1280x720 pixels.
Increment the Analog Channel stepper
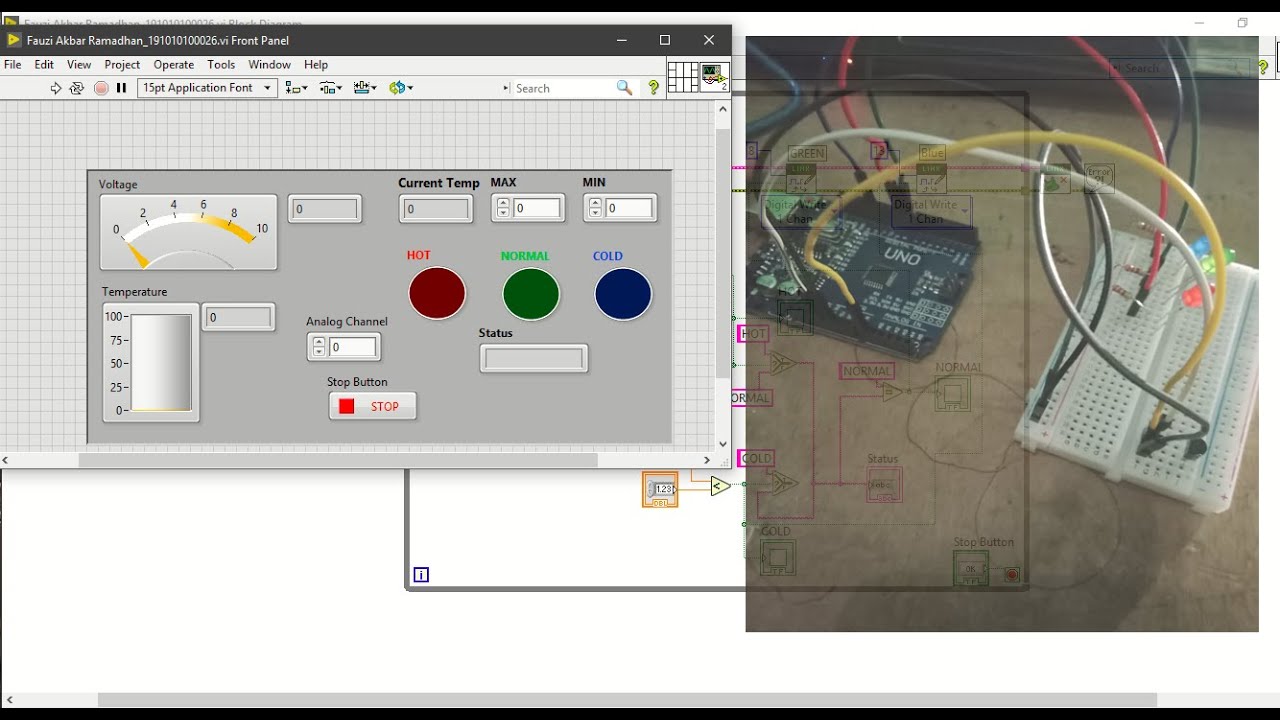tap(319, 342)
